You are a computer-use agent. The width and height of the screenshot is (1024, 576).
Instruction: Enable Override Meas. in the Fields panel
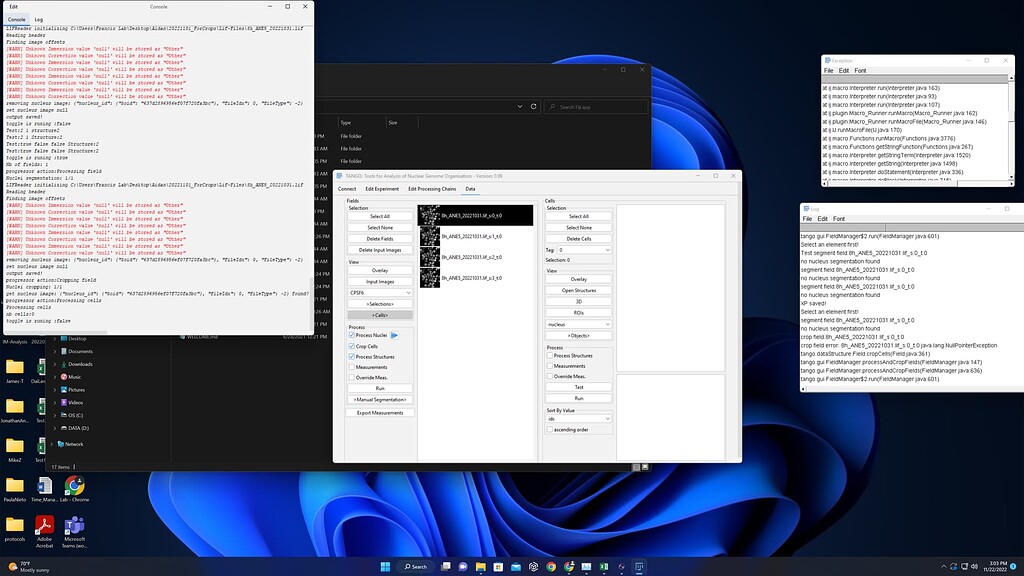tap(352, 377)
